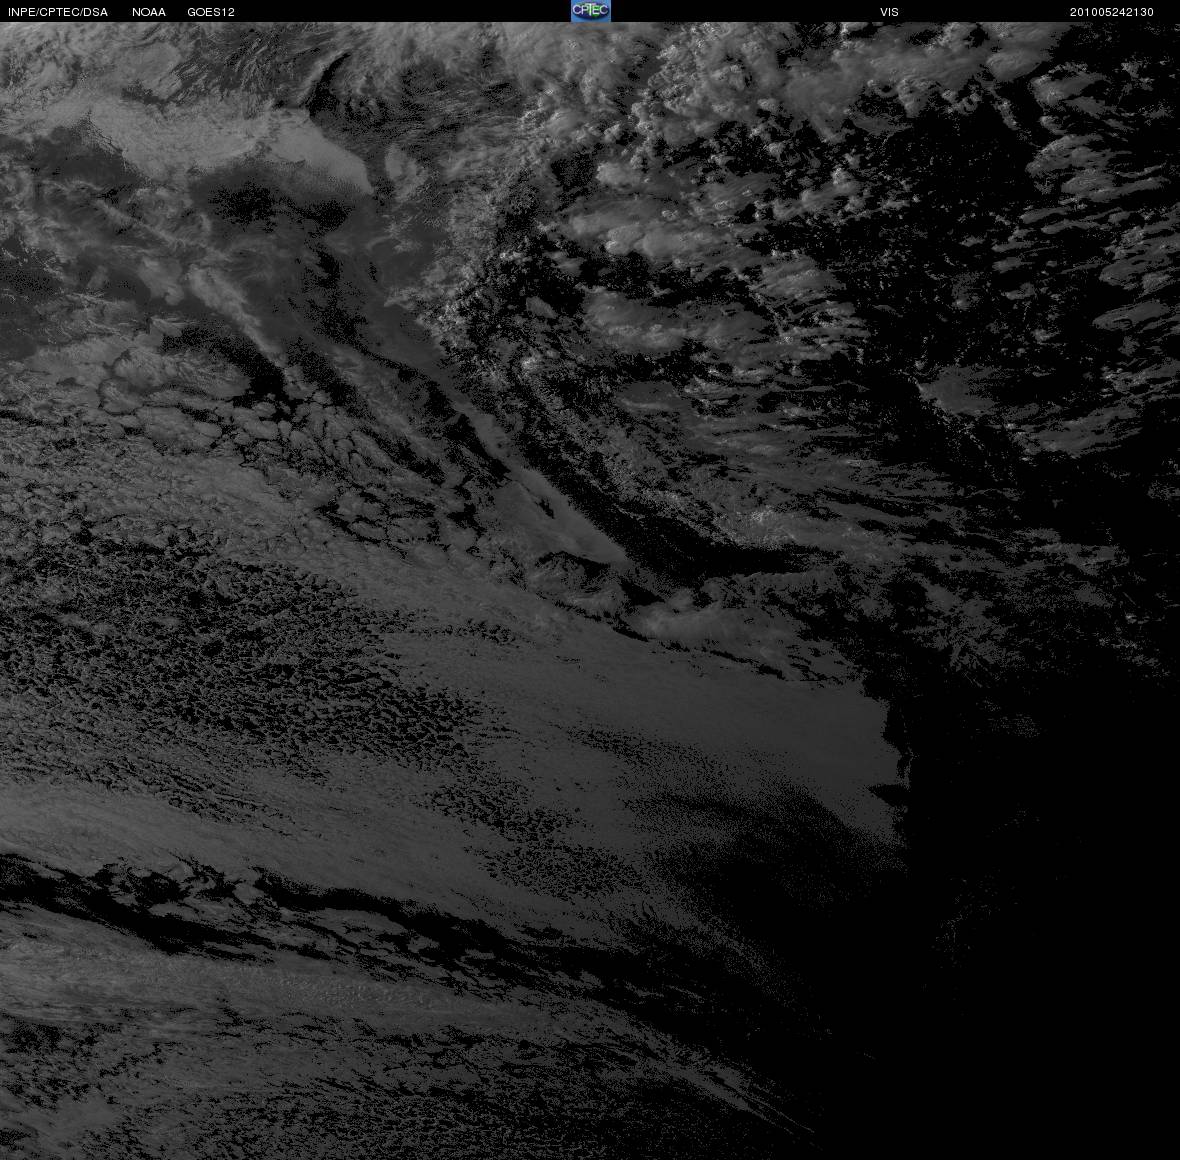The height and width of the screenshot is (1160, 1180).
Task: Click the NOAA label in the header
Action: (x=148, y=12)
